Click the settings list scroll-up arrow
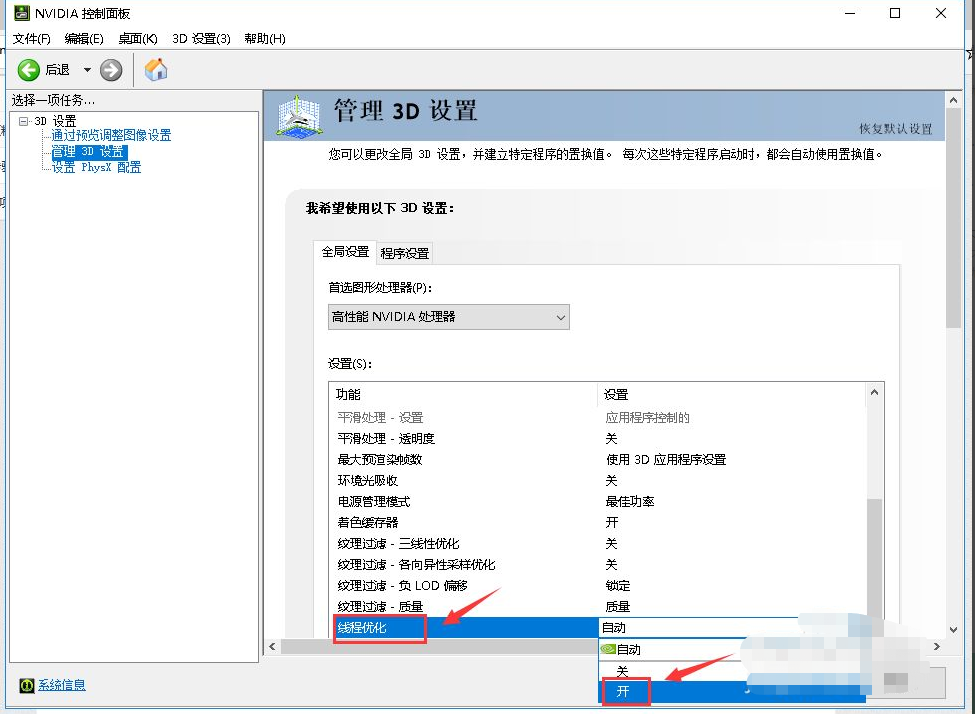Viewport: 975px width, 714px height. click(x=875, y=394)
